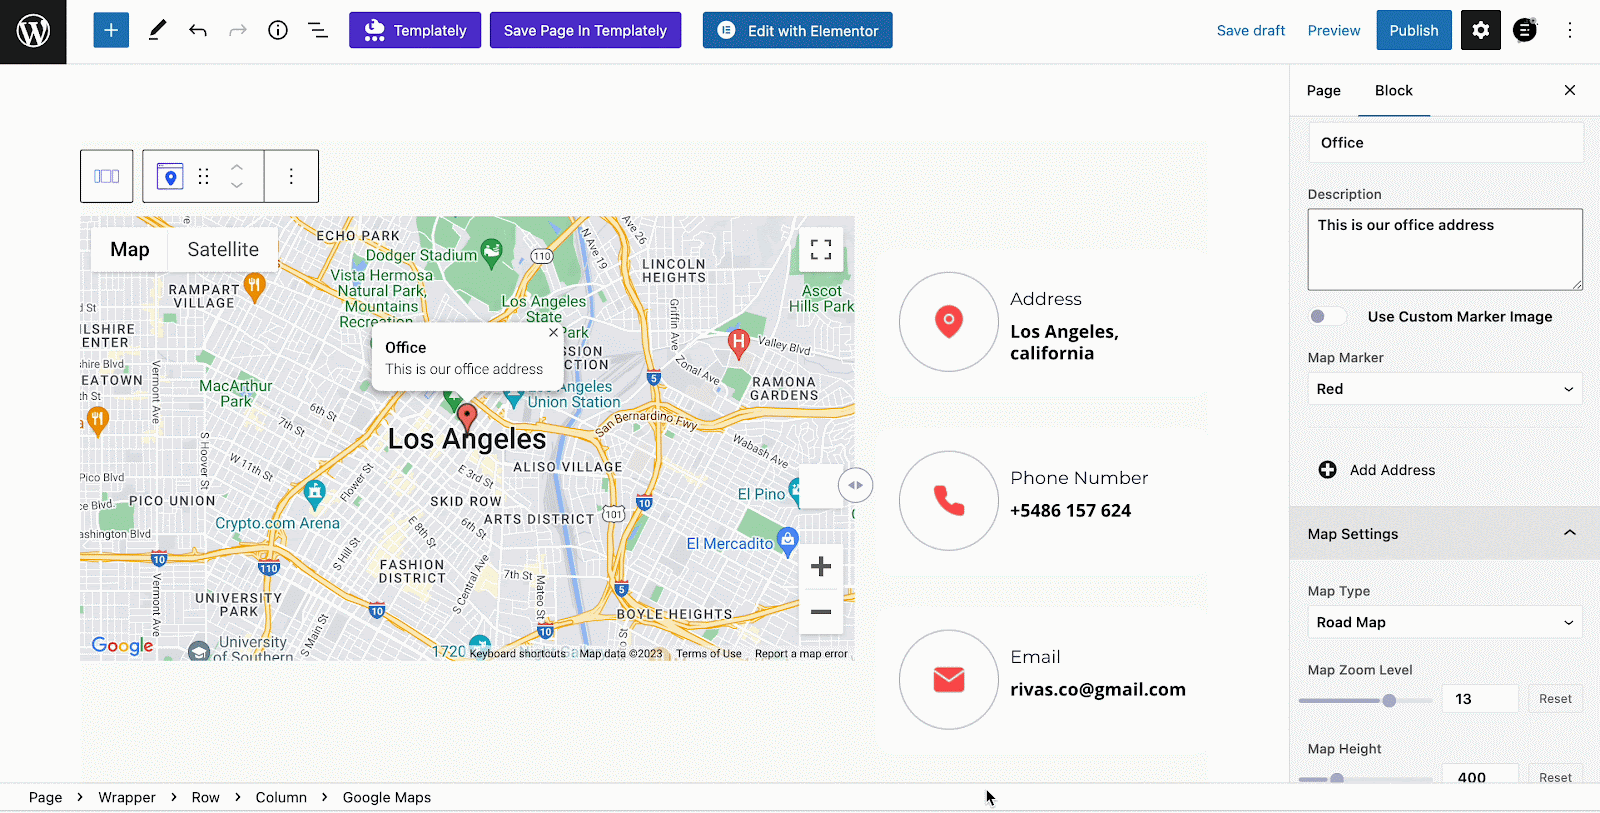Click the Map Height number field
The height and width of the screenshot is (813, 1600).
[x=1480, y=776]
